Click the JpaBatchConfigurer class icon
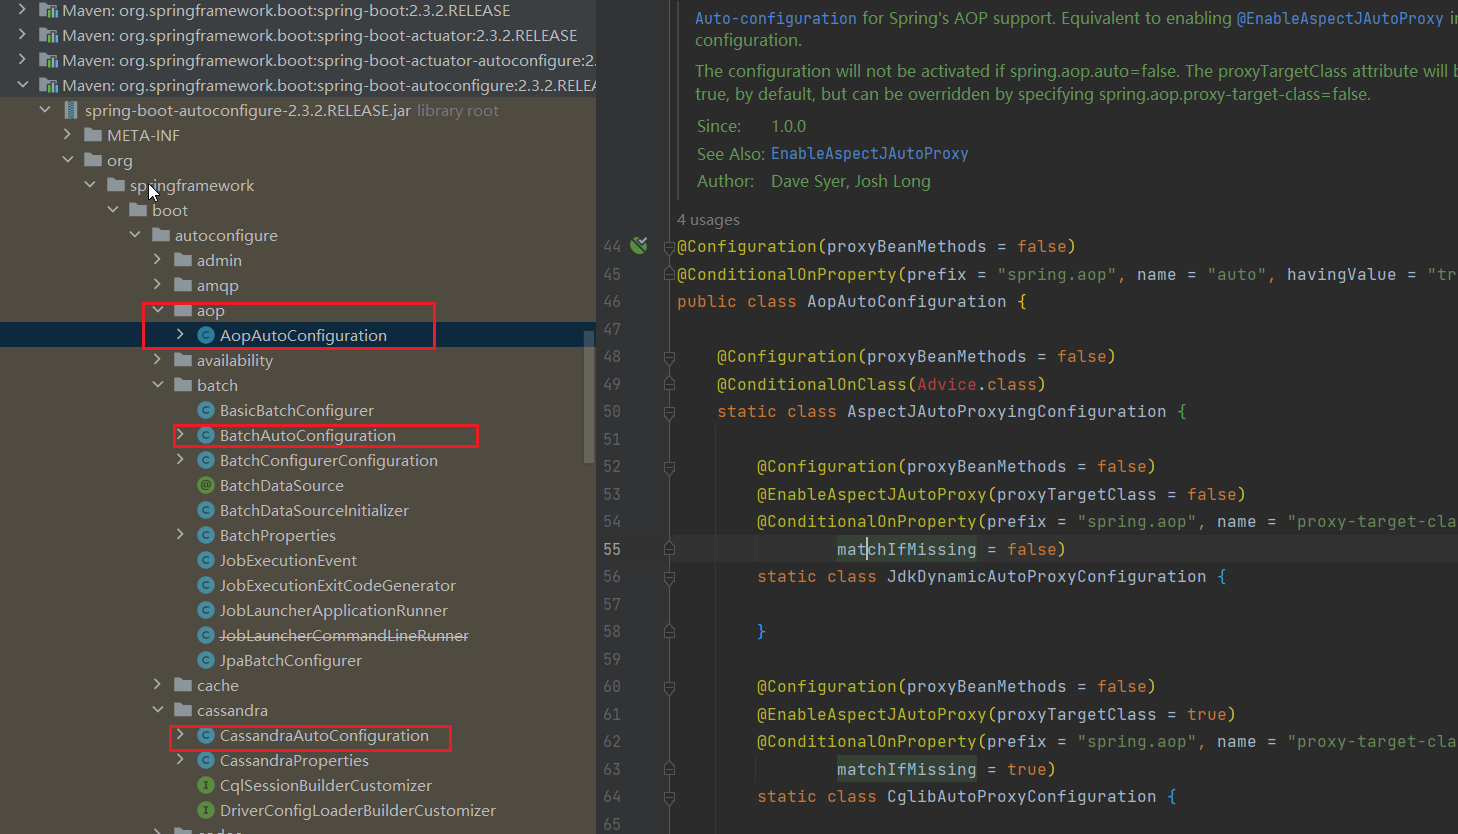 206,660
